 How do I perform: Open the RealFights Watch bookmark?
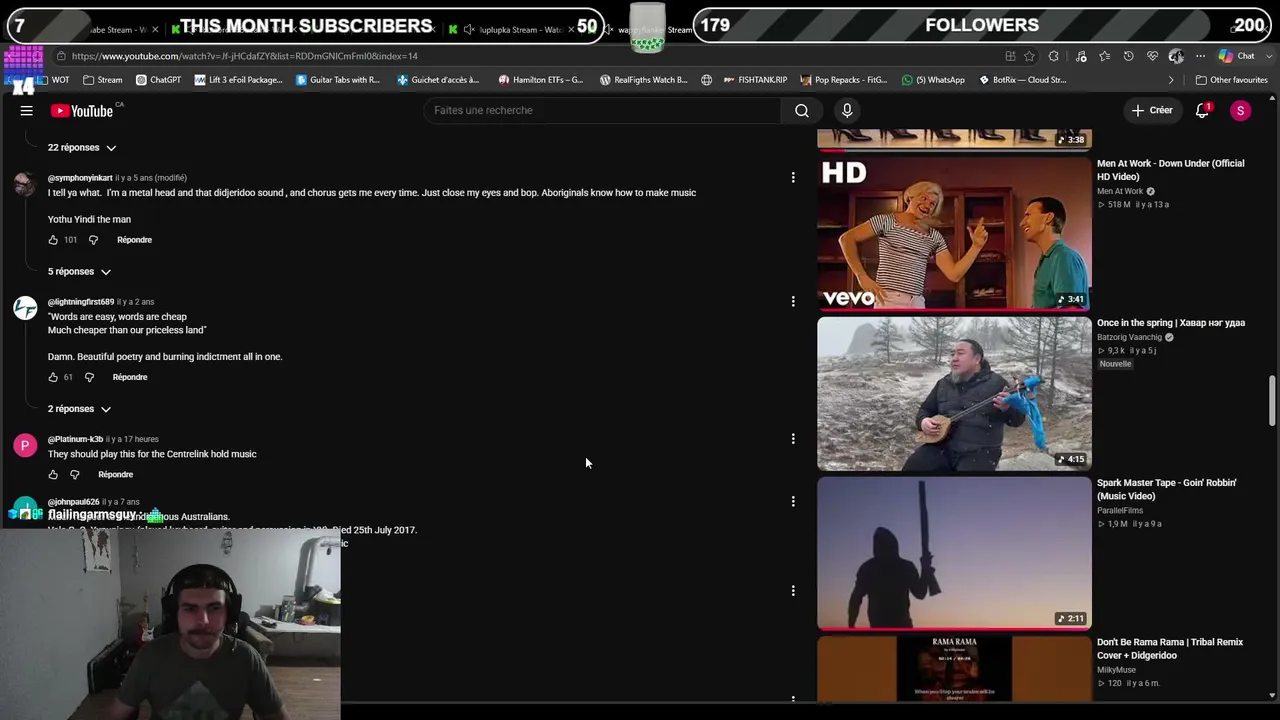pos(643,80)
